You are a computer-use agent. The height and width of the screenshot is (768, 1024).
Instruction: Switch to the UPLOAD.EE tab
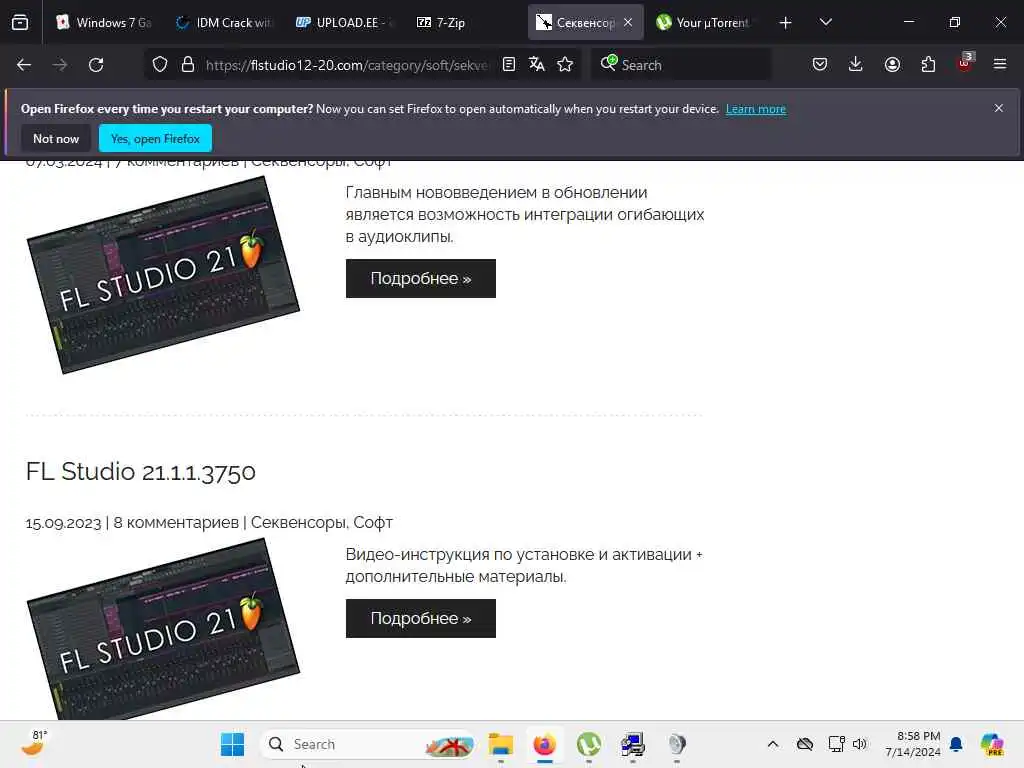[344, 22]
